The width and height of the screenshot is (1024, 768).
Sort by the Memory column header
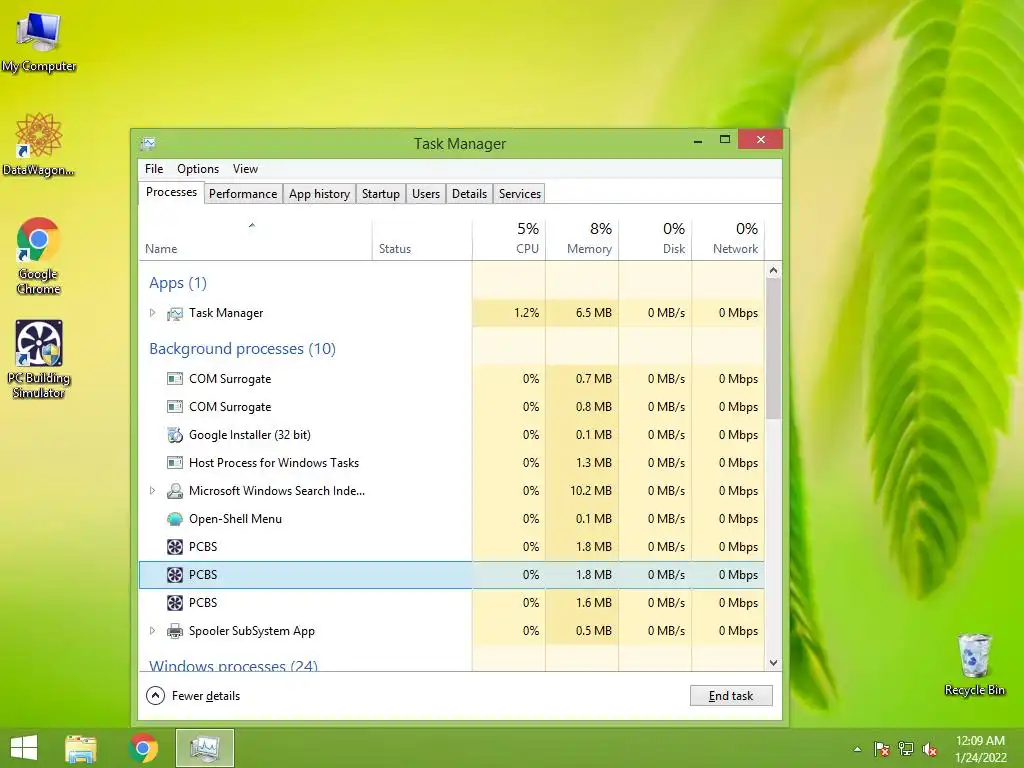(x=582, y=239)
